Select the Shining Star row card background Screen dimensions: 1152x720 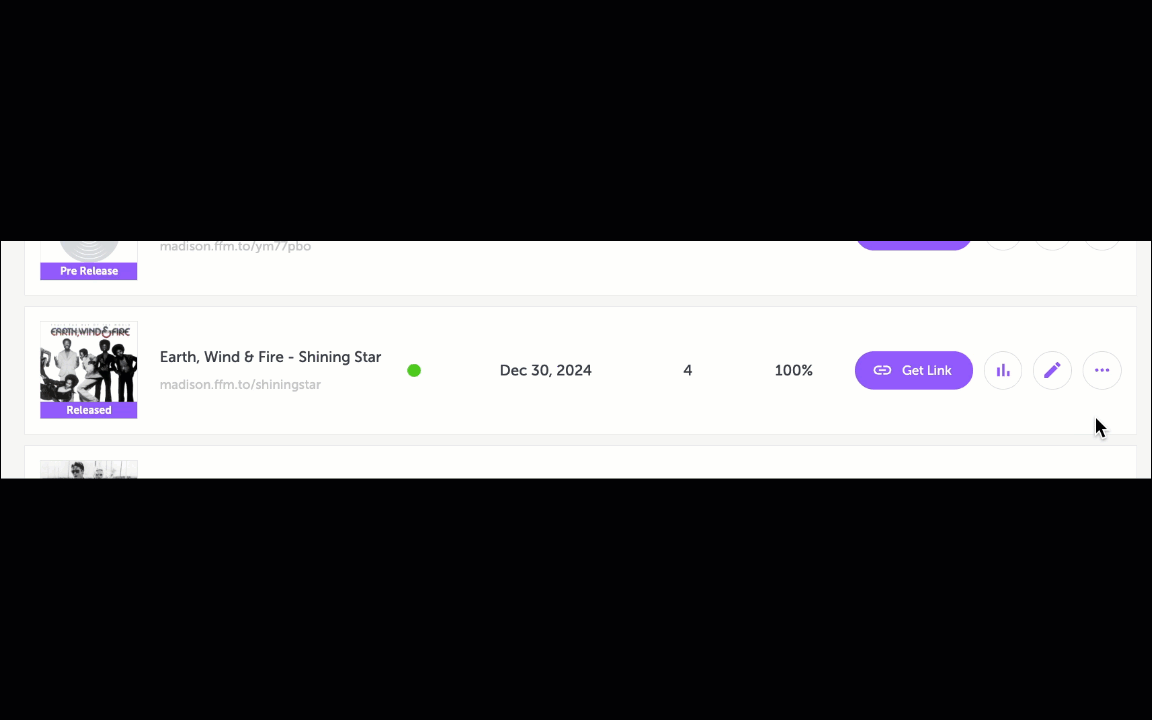point(580,370)
